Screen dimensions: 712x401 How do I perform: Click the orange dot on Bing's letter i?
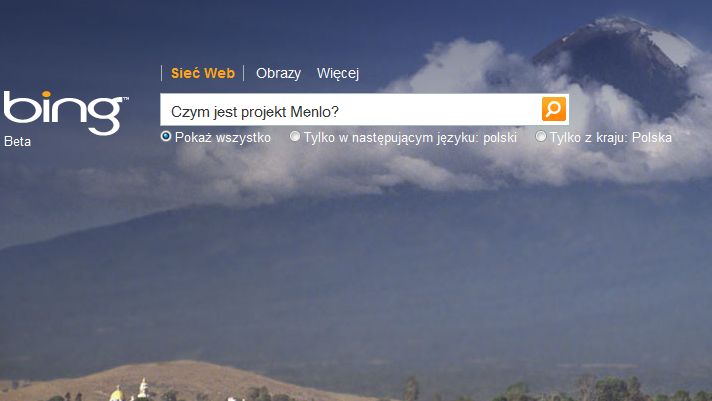point(47,94)
